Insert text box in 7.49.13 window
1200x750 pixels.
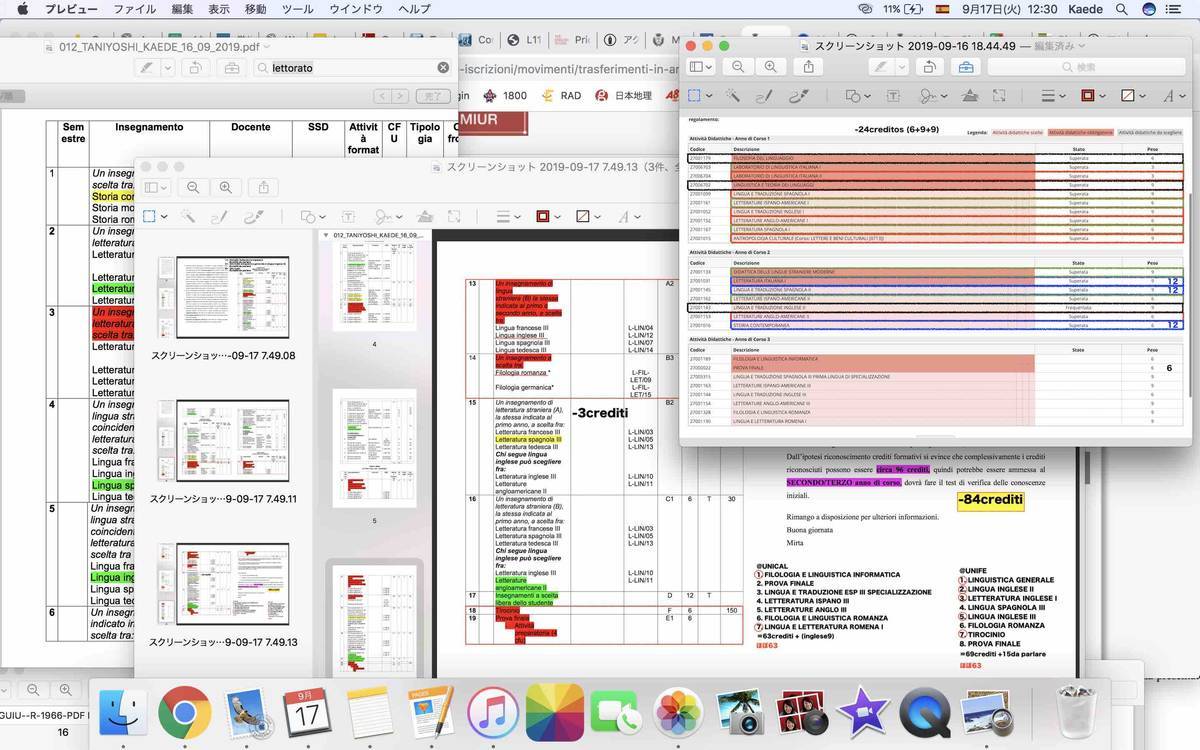pyautogui.click(x=347, y=216)
